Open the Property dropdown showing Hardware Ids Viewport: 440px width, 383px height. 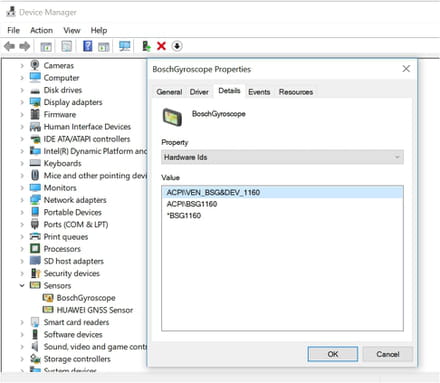(x=282, y=157)
